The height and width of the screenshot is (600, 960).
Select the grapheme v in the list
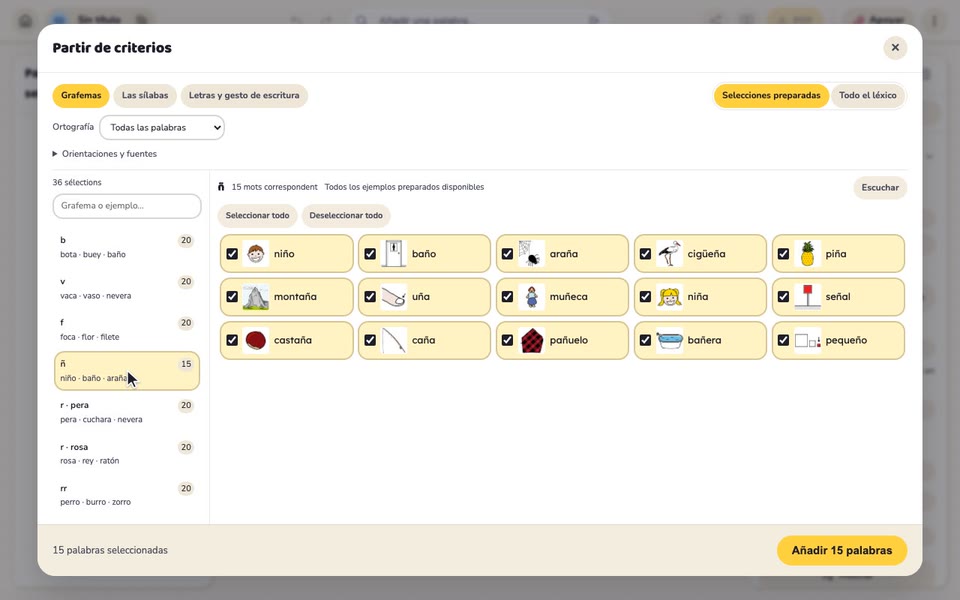coord(127,288)
